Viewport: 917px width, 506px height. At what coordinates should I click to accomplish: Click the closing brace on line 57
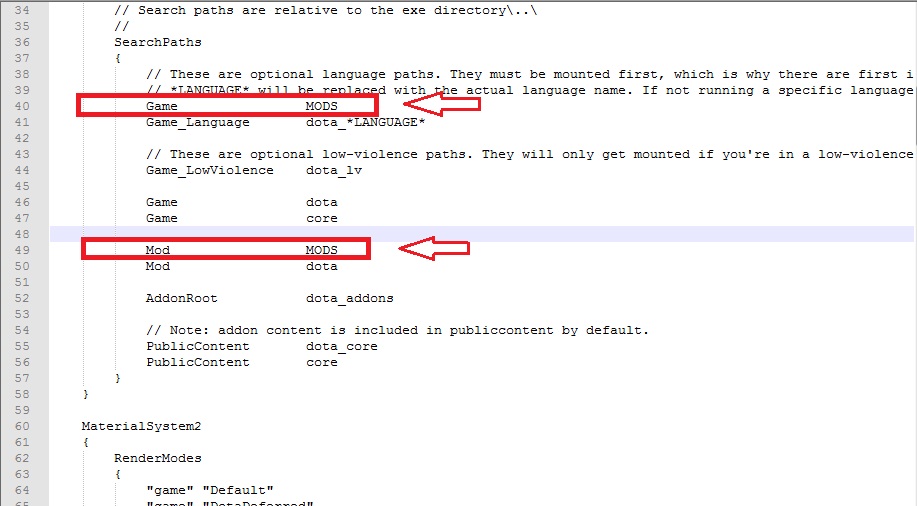coord(118,378)
